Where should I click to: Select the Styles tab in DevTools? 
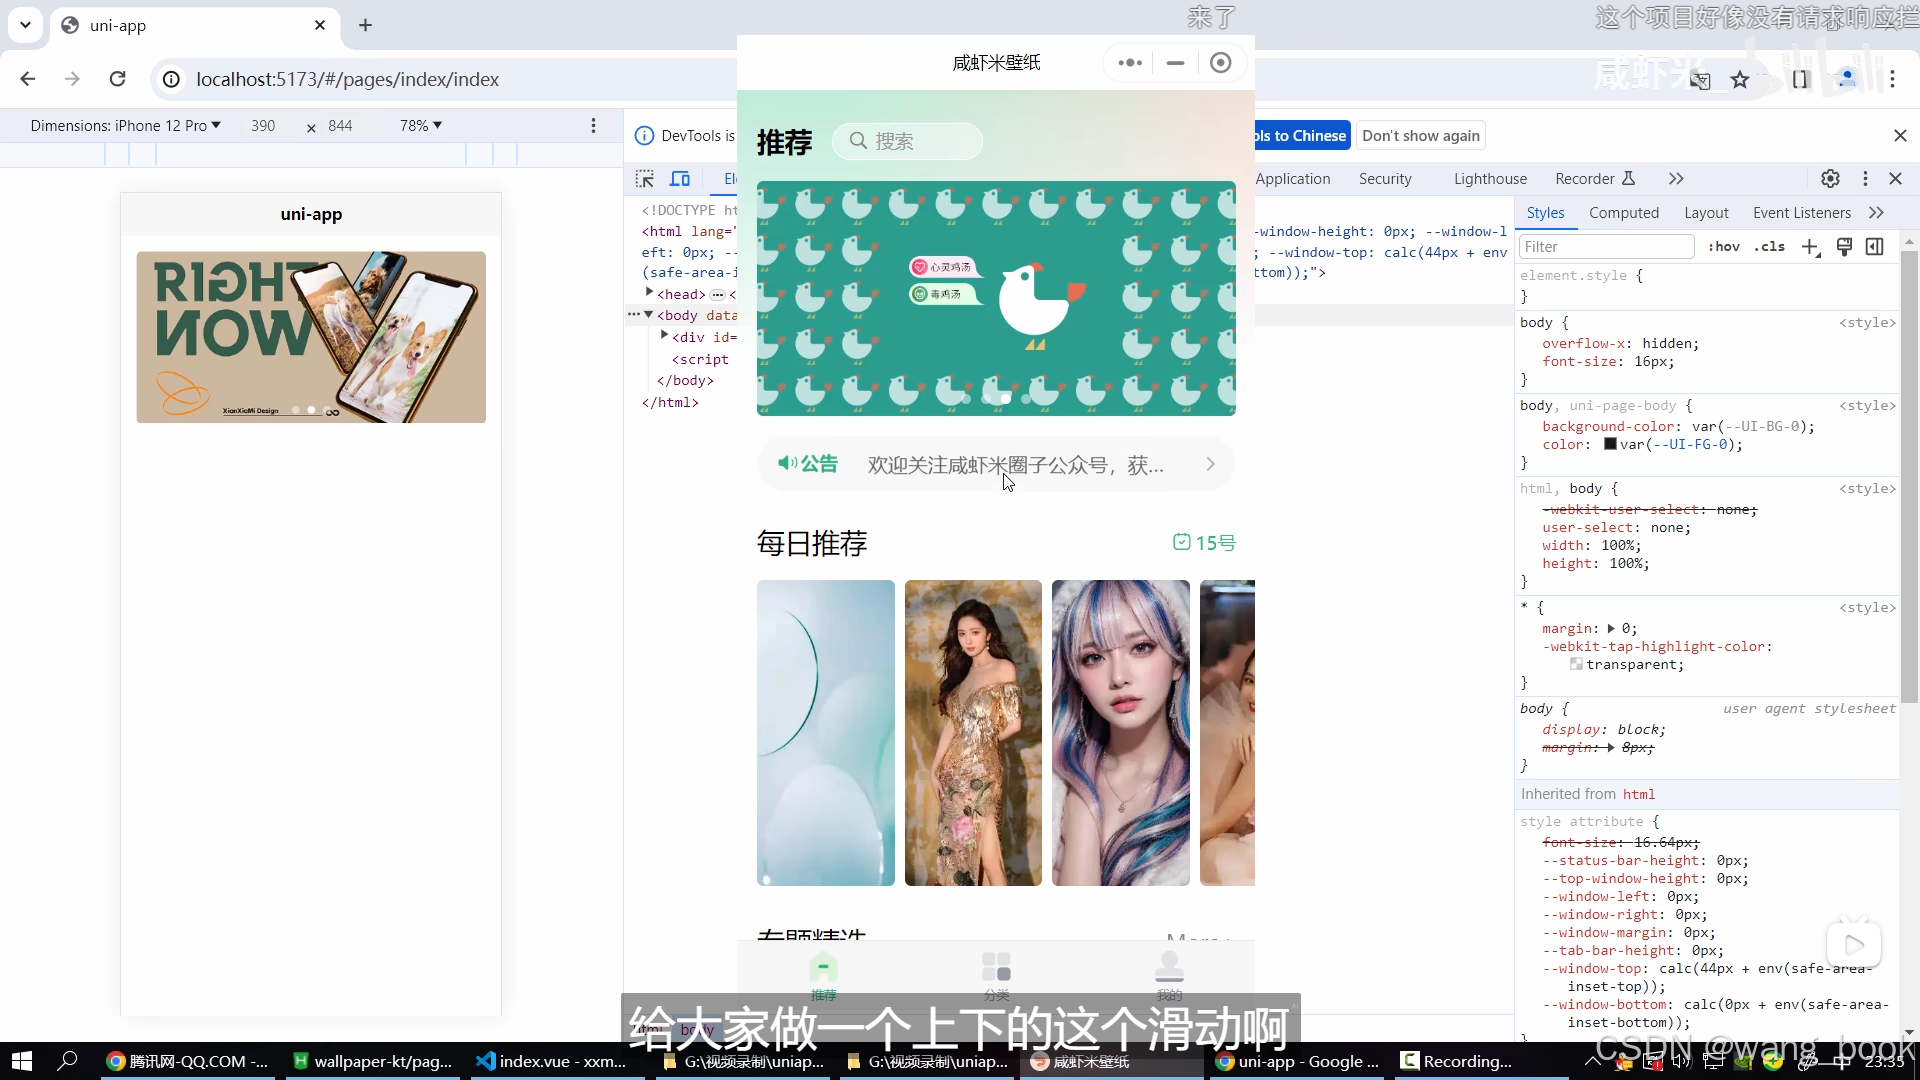pos(1545,212)
